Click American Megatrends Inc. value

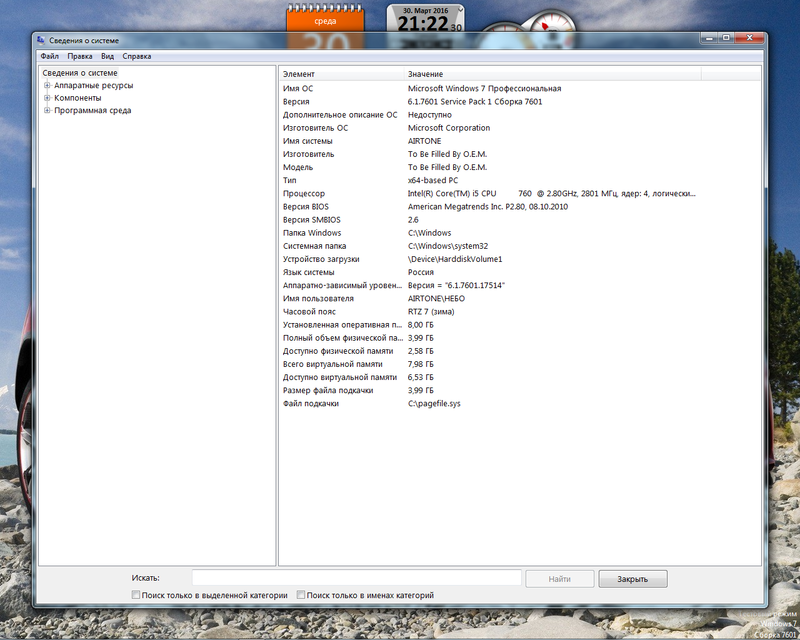(x=488, y=207)
